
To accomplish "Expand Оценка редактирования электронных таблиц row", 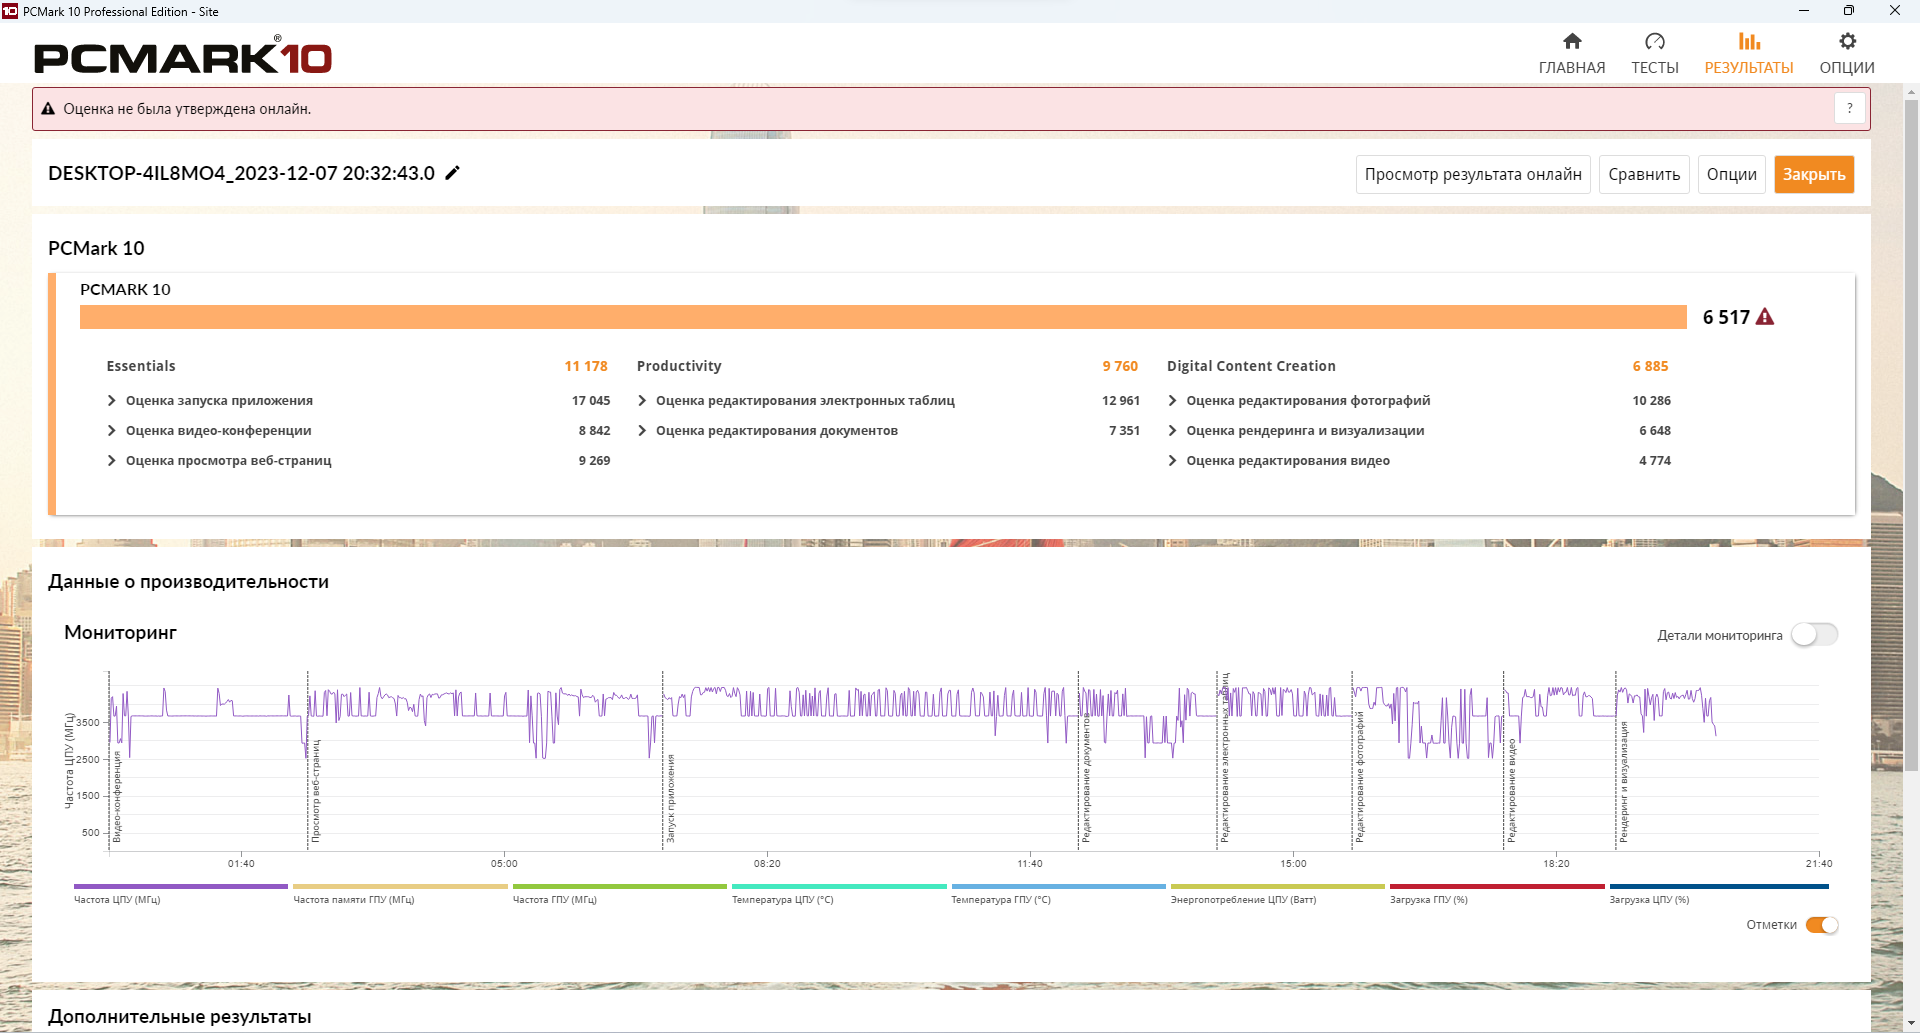I will pos(642,401).
